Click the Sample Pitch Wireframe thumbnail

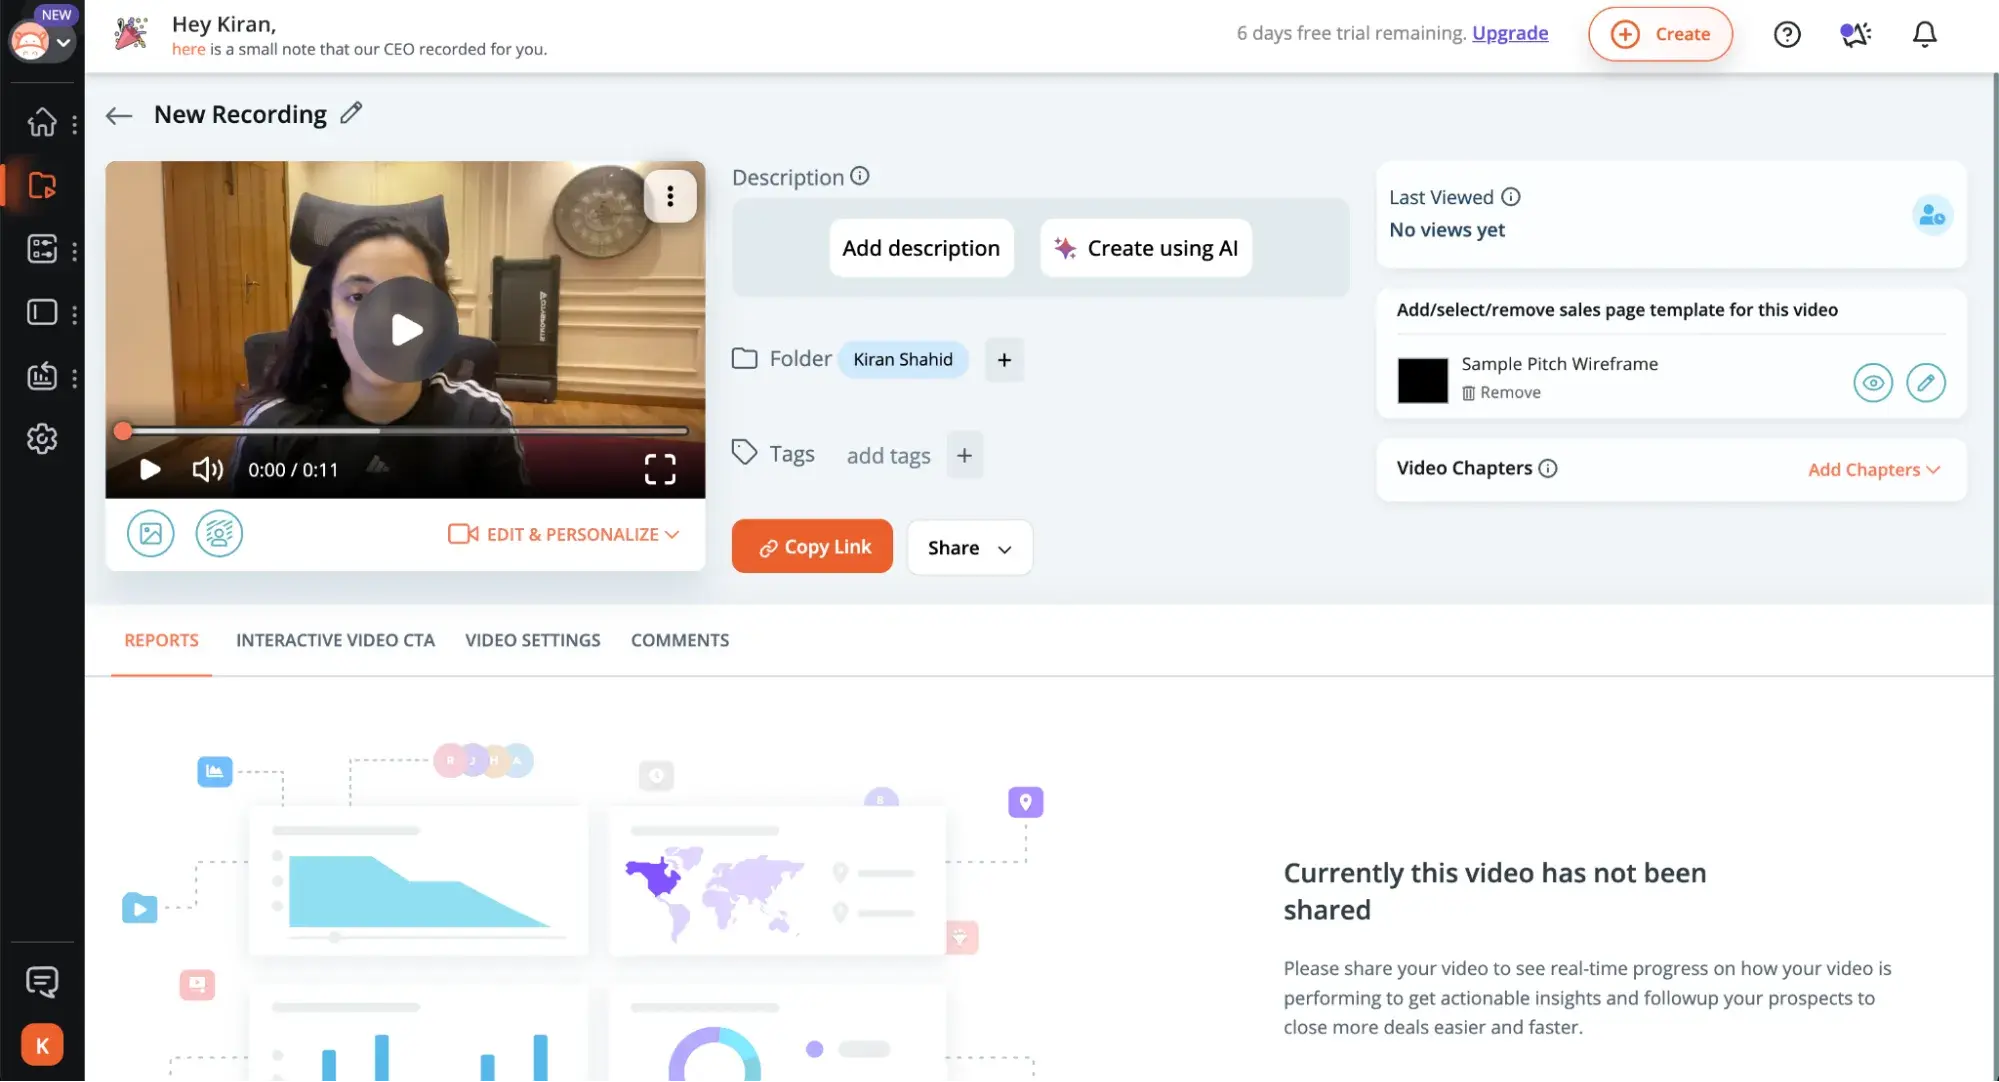tap(1422, 381)
